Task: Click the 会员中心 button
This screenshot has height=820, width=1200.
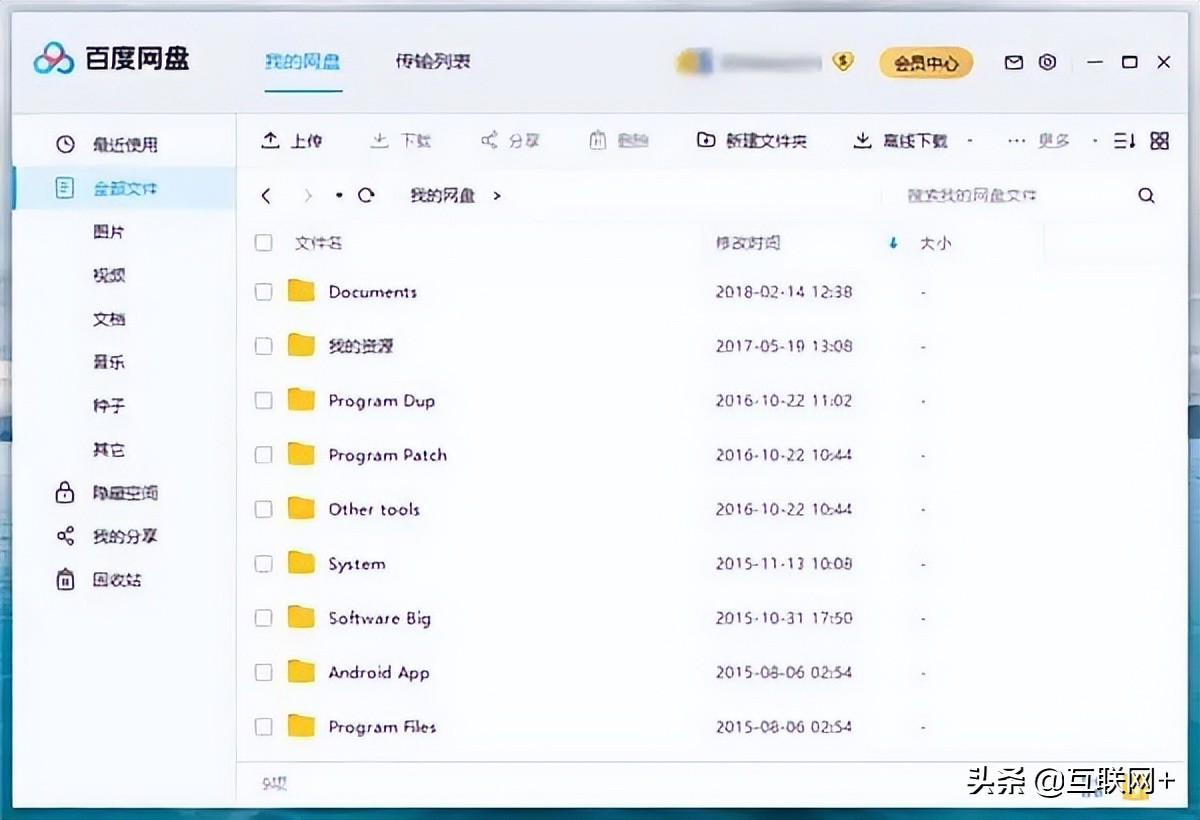Action: [925, 62]
